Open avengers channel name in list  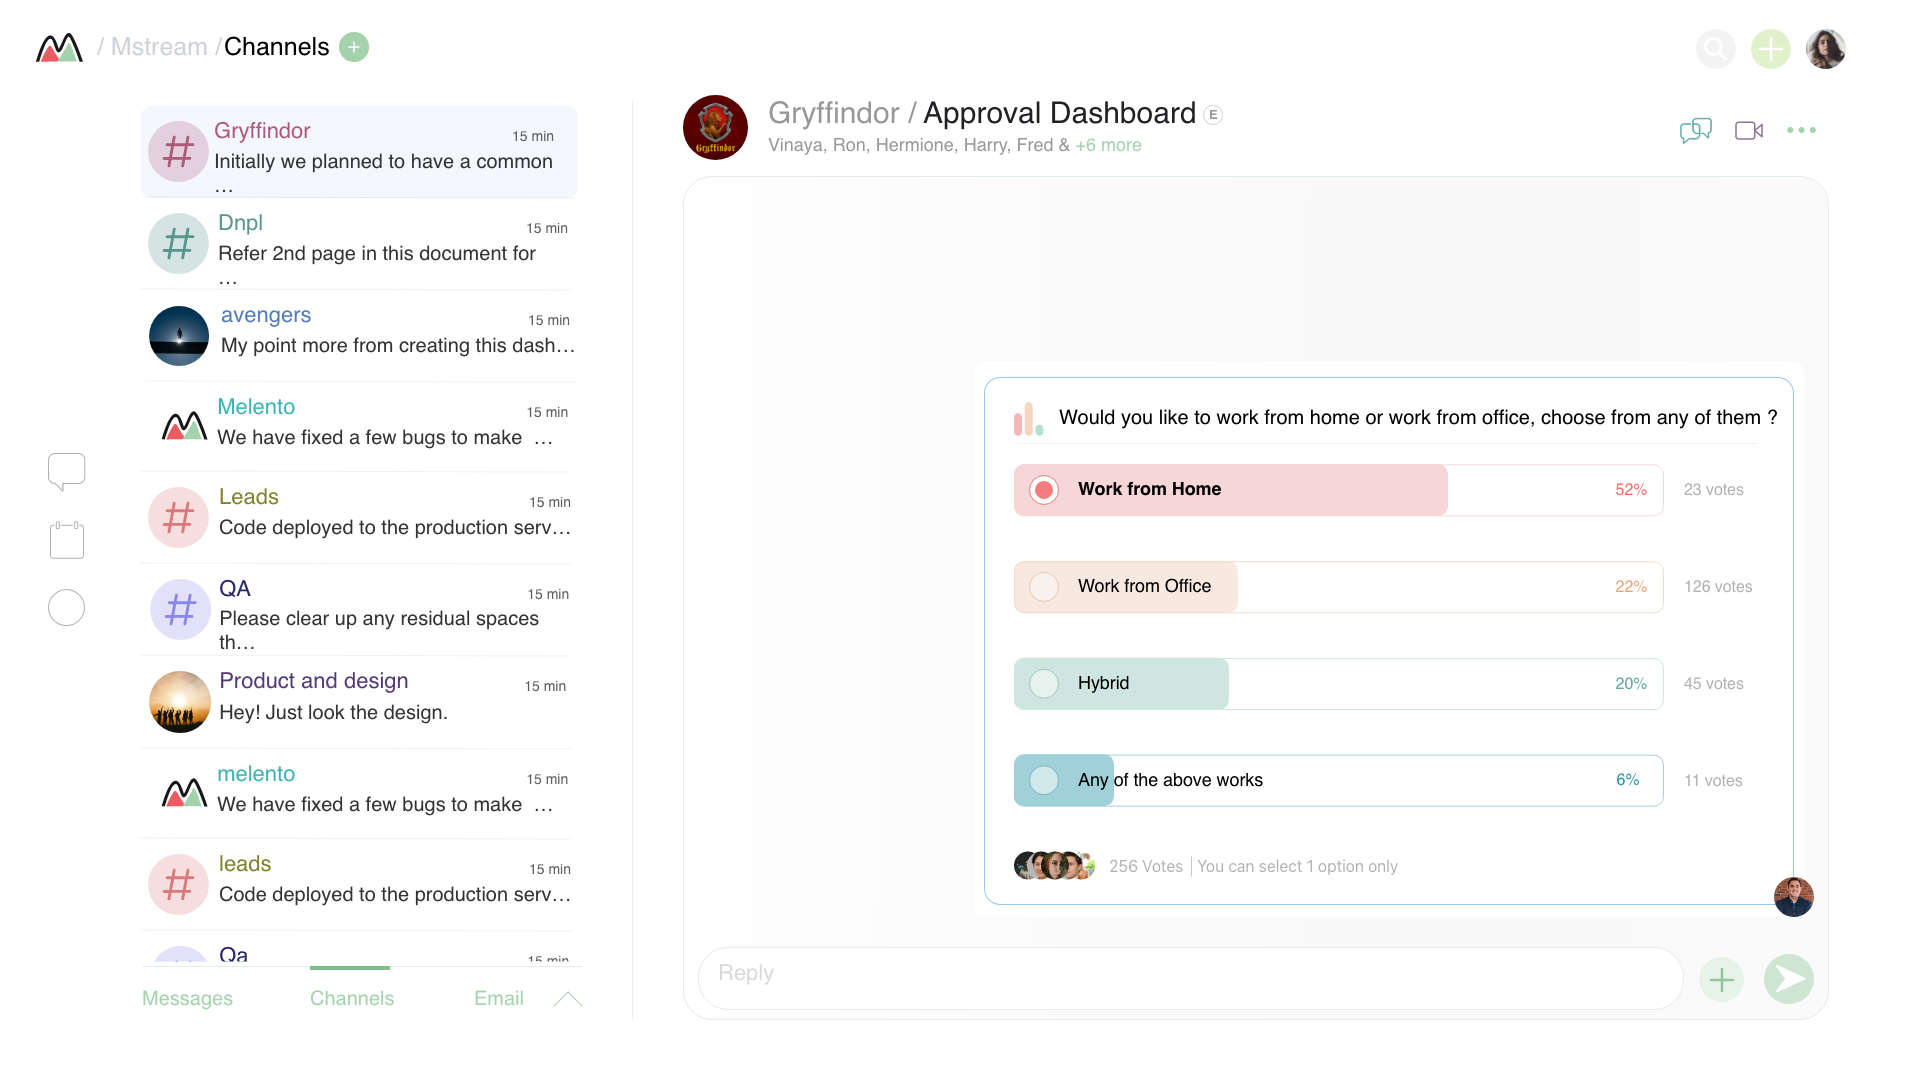click(266, 315)
